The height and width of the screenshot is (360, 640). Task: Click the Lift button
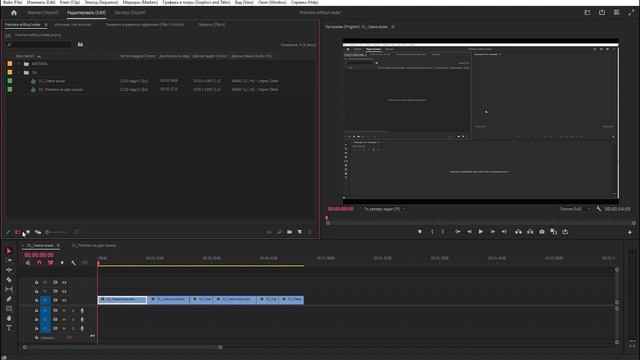pos(518,232)
